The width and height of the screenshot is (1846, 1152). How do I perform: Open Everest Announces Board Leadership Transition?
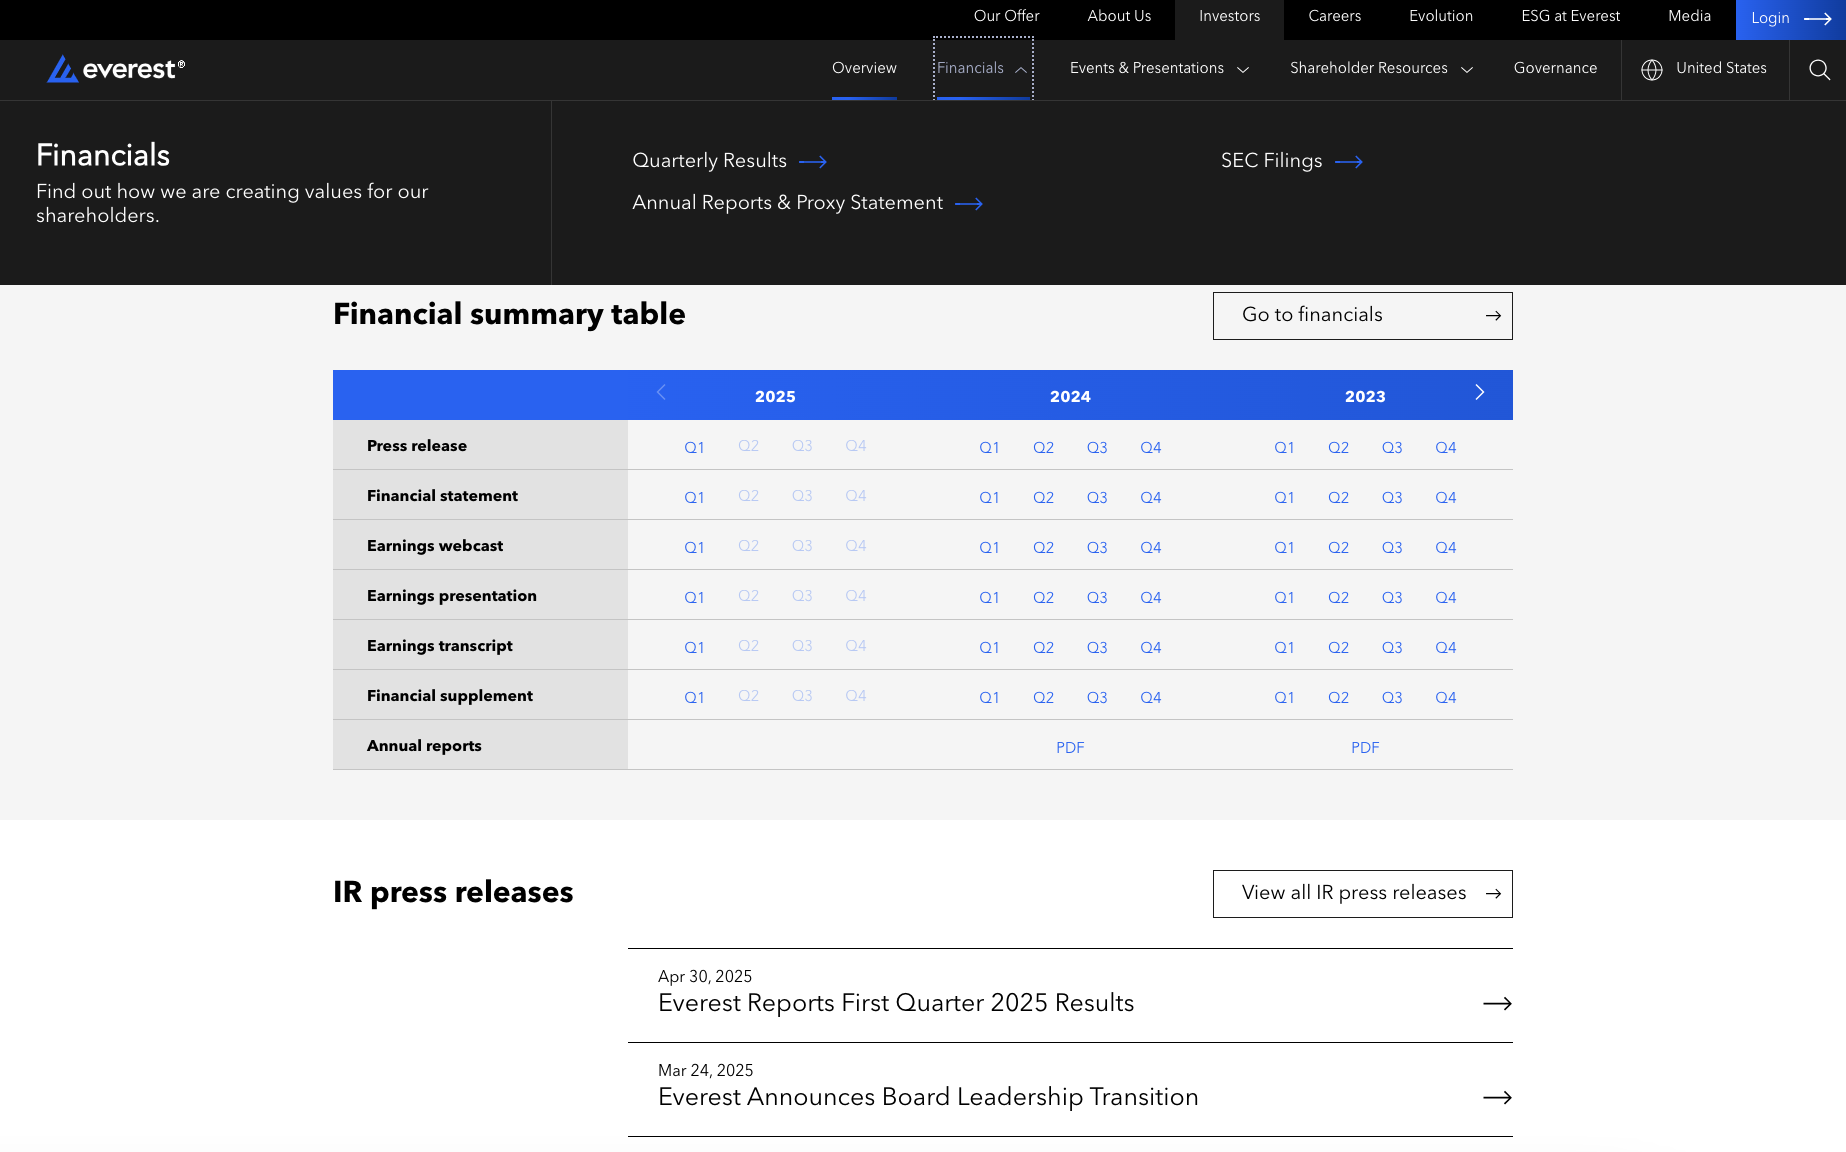click(x=928, y=1097)
